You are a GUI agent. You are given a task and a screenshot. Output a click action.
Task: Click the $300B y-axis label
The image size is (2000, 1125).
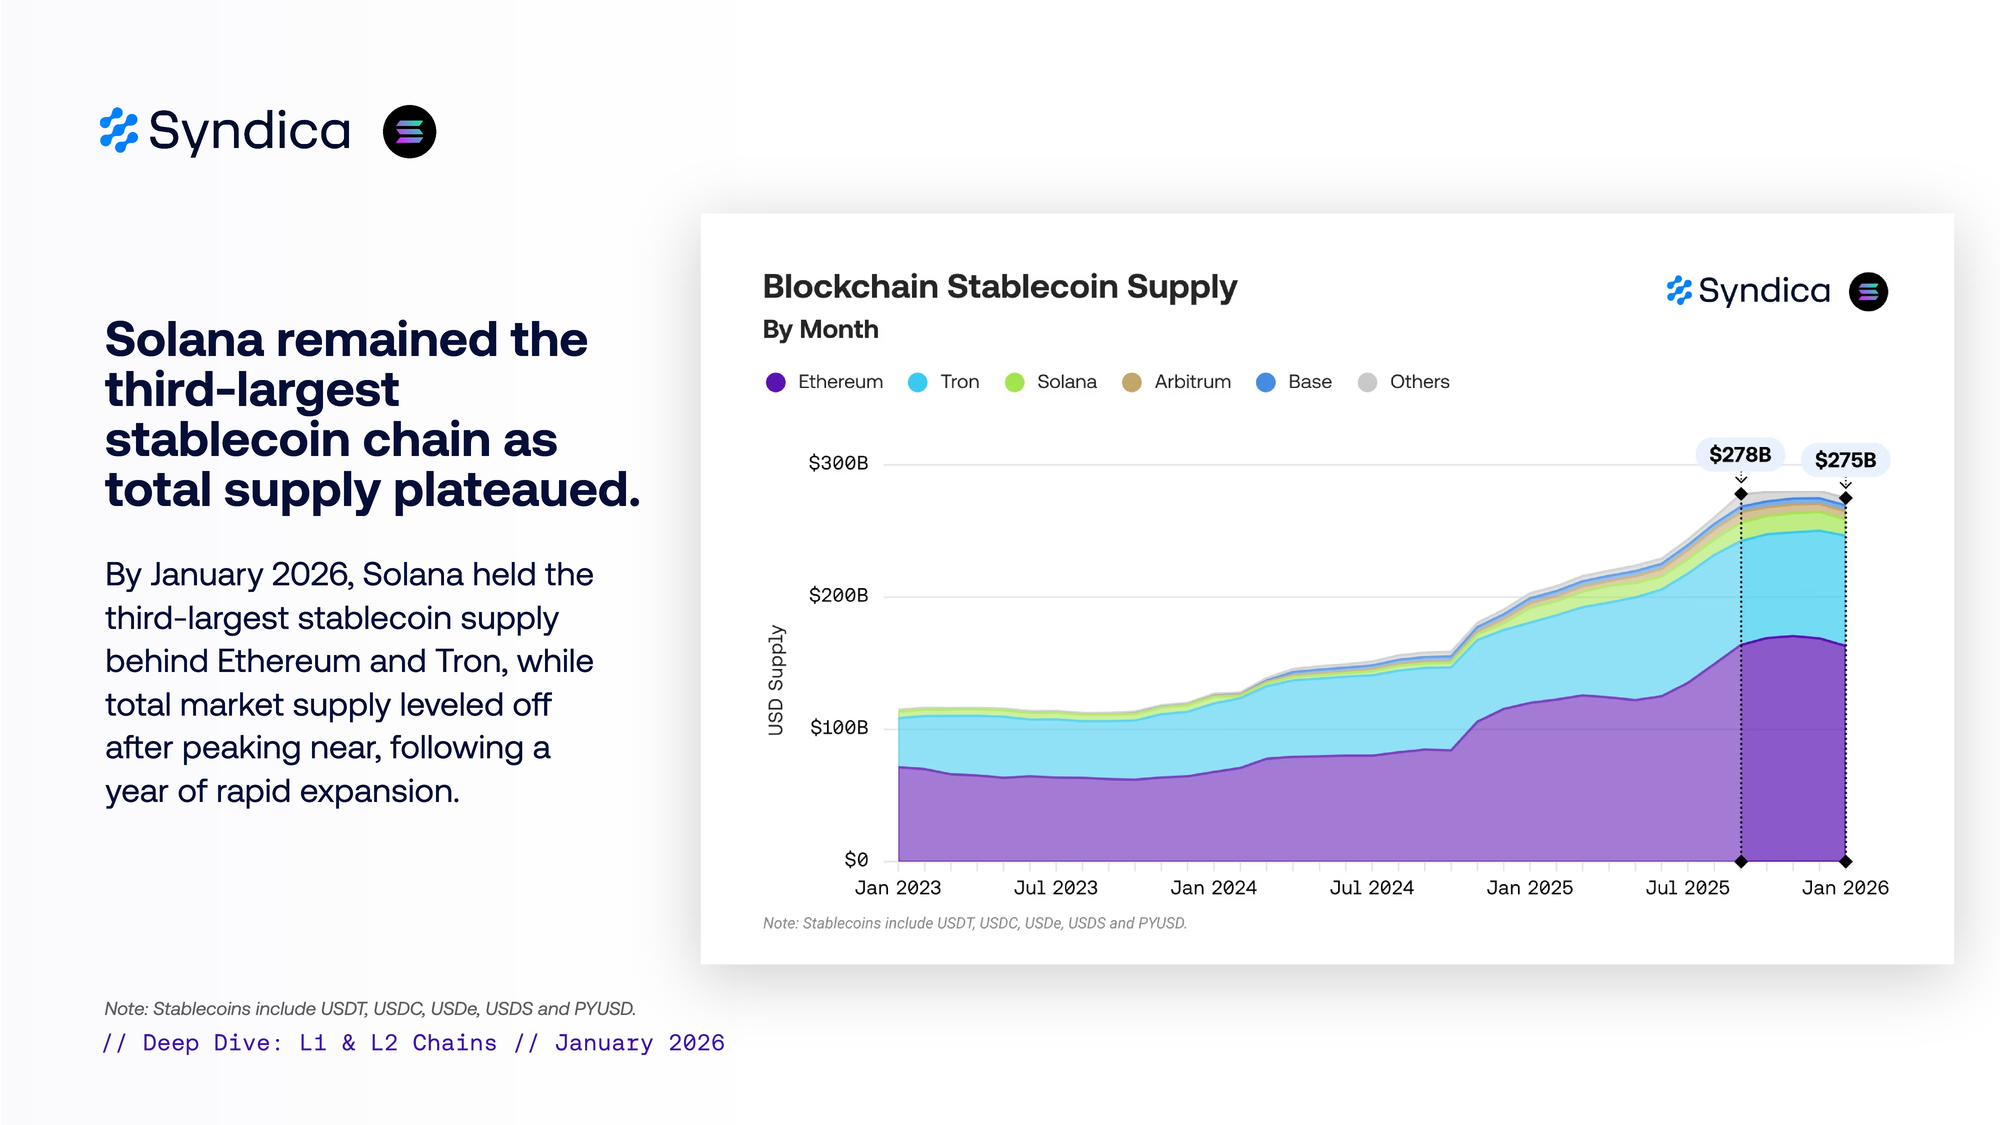pyautogui.click(x=838, y=463)
